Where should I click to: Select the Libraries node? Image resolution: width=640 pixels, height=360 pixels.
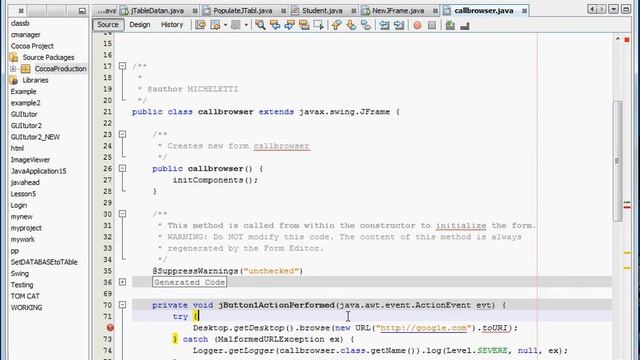tap(36, 80)
